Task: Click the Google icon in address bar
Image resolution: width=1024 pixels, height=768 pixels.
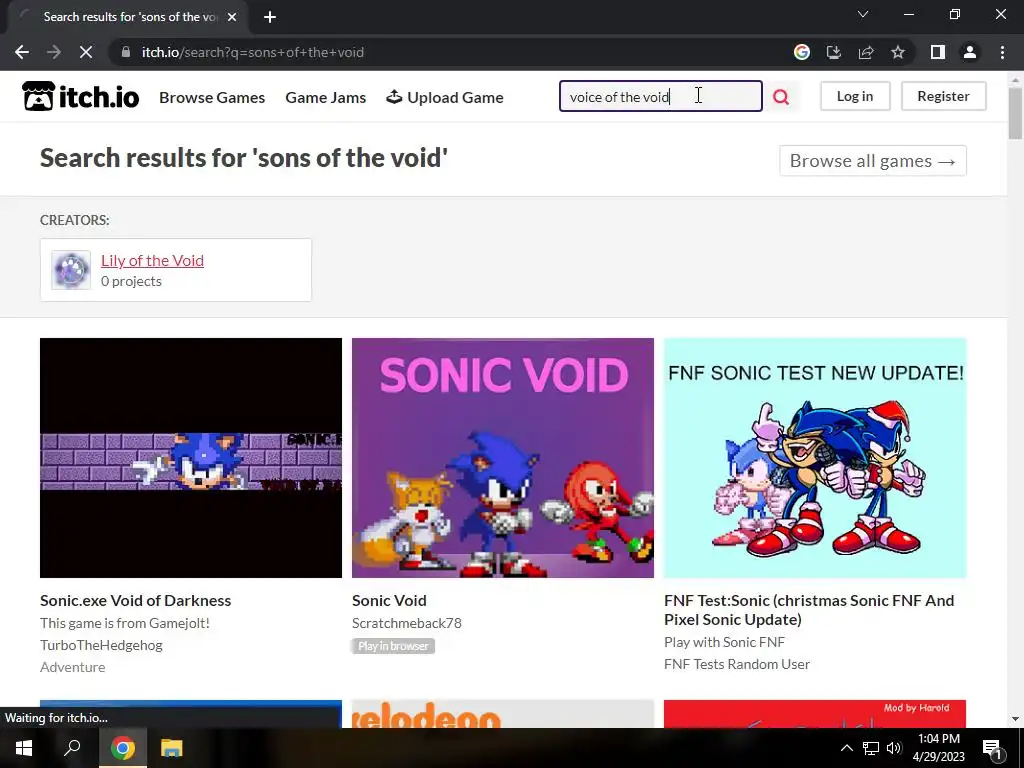Action: tap(801, 52)
